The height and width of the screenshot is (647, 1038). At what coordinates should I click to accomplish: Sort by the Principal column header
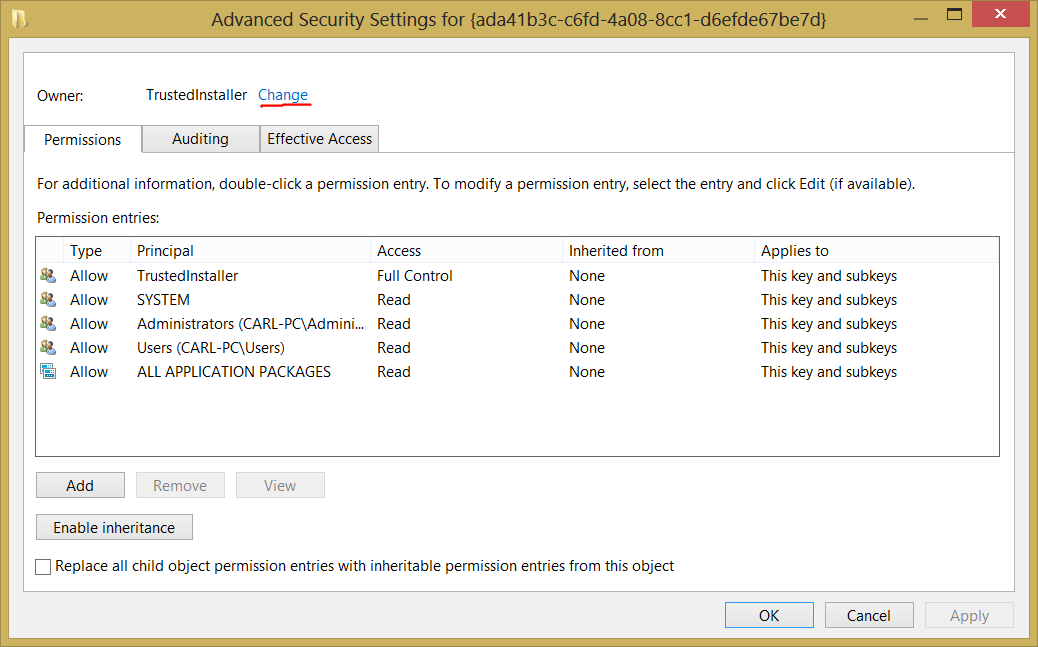point(250,251)
